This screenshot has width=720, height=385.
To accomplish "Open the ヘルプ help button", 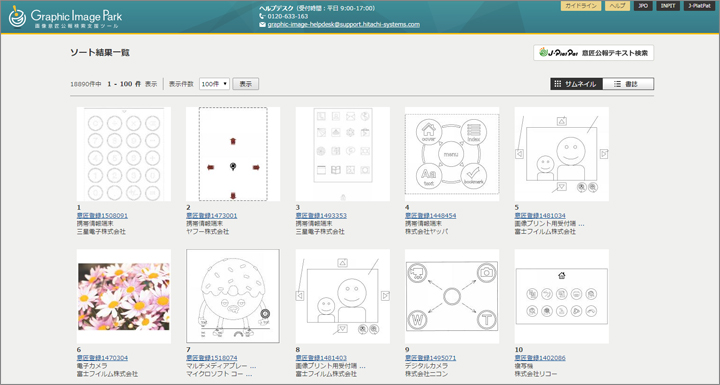I will point(617,6).
